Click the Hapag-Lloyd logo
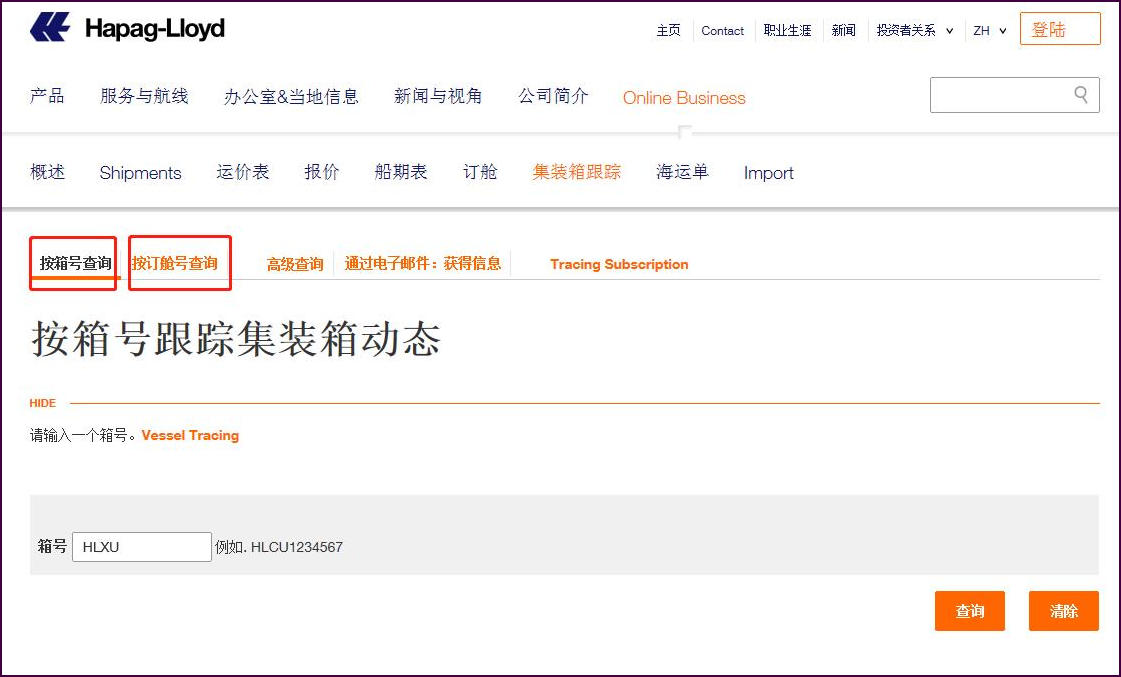 [x=127, y=29]
